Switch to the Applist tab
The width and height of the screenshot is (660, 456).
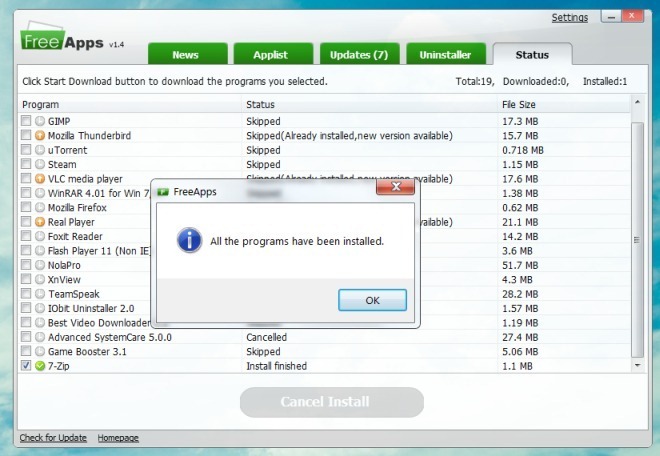273,54
